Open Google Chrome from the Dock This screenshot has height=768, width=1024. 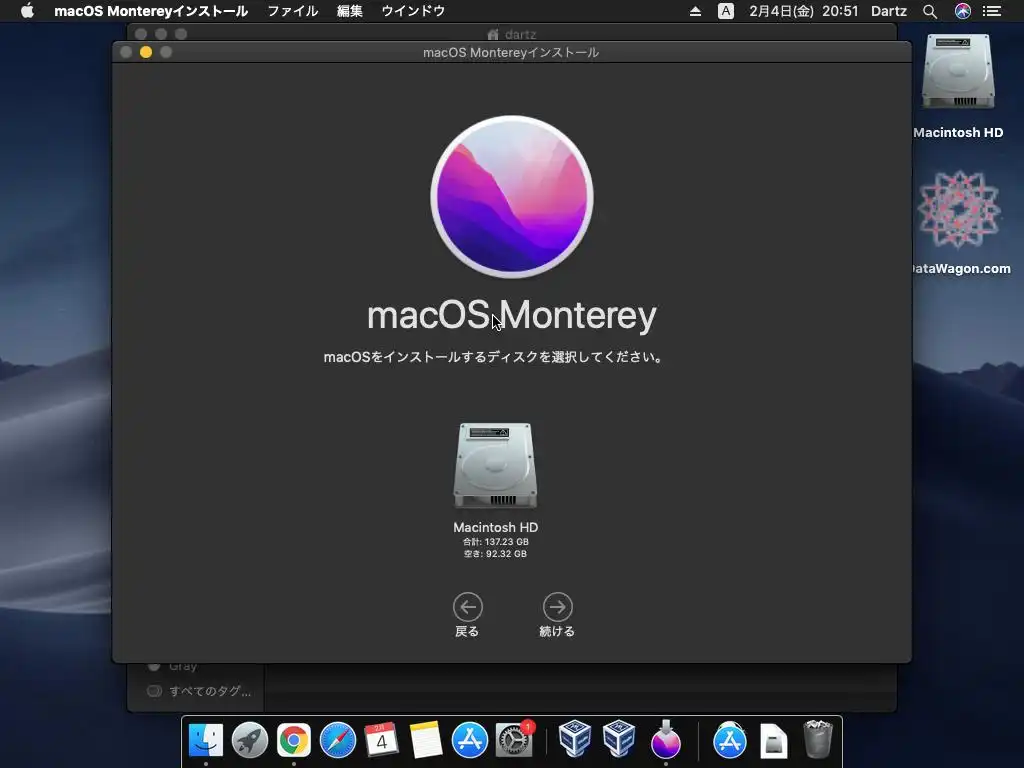(294, 741)
